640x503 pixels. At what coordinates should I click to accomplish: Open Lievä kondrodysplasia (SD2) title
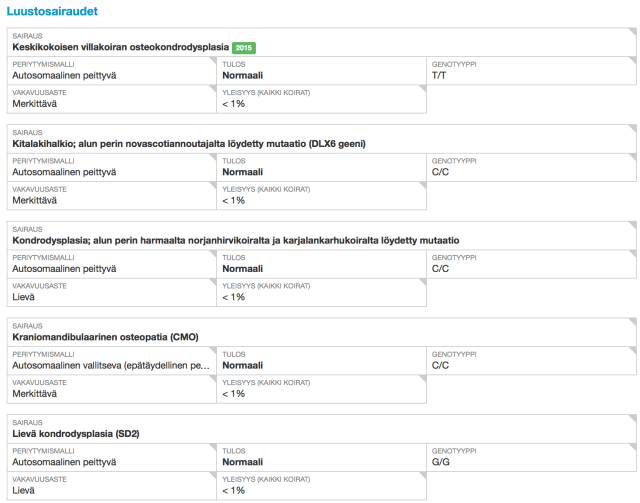pos(75,434)
